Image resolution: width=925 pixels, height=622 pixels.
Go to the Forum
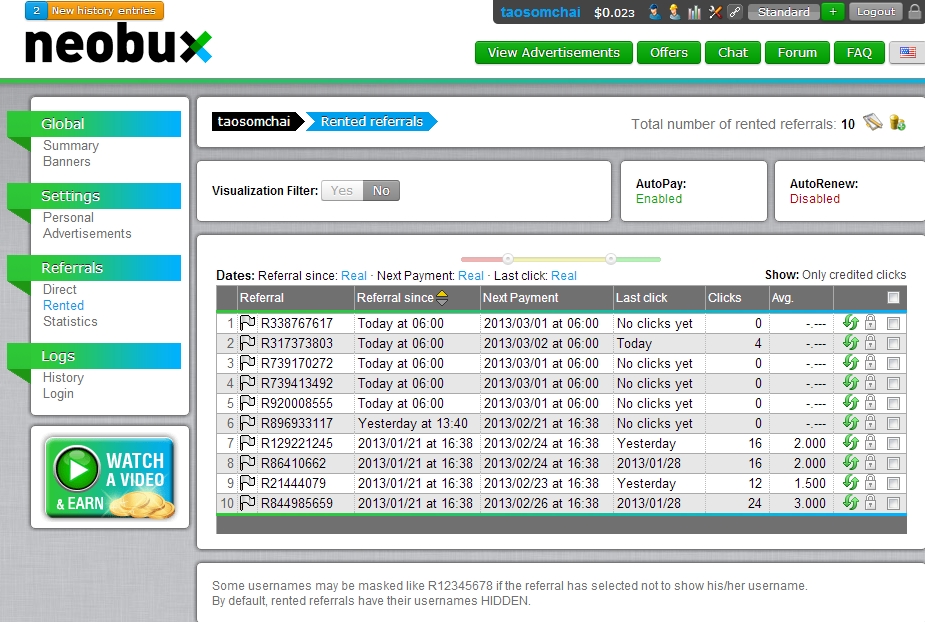[797, 53]
